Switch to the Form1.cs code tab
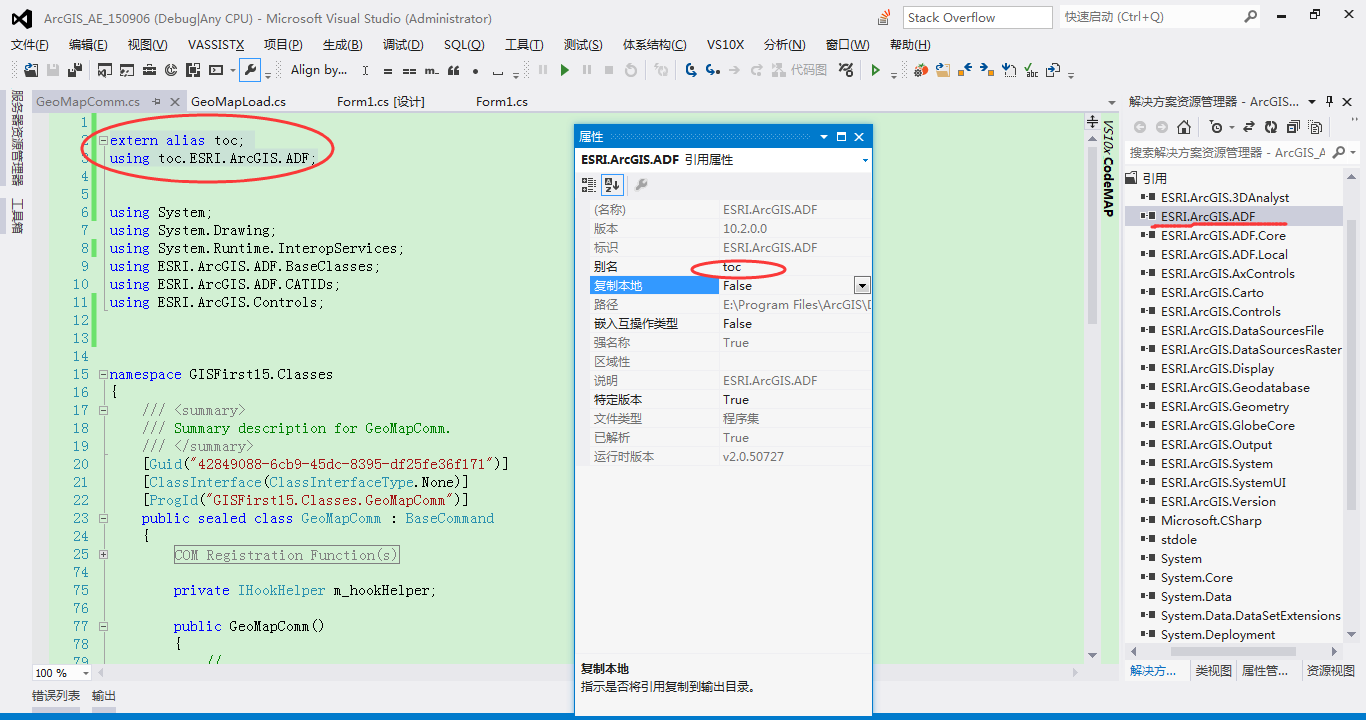1366x720 pixels. 502,102
